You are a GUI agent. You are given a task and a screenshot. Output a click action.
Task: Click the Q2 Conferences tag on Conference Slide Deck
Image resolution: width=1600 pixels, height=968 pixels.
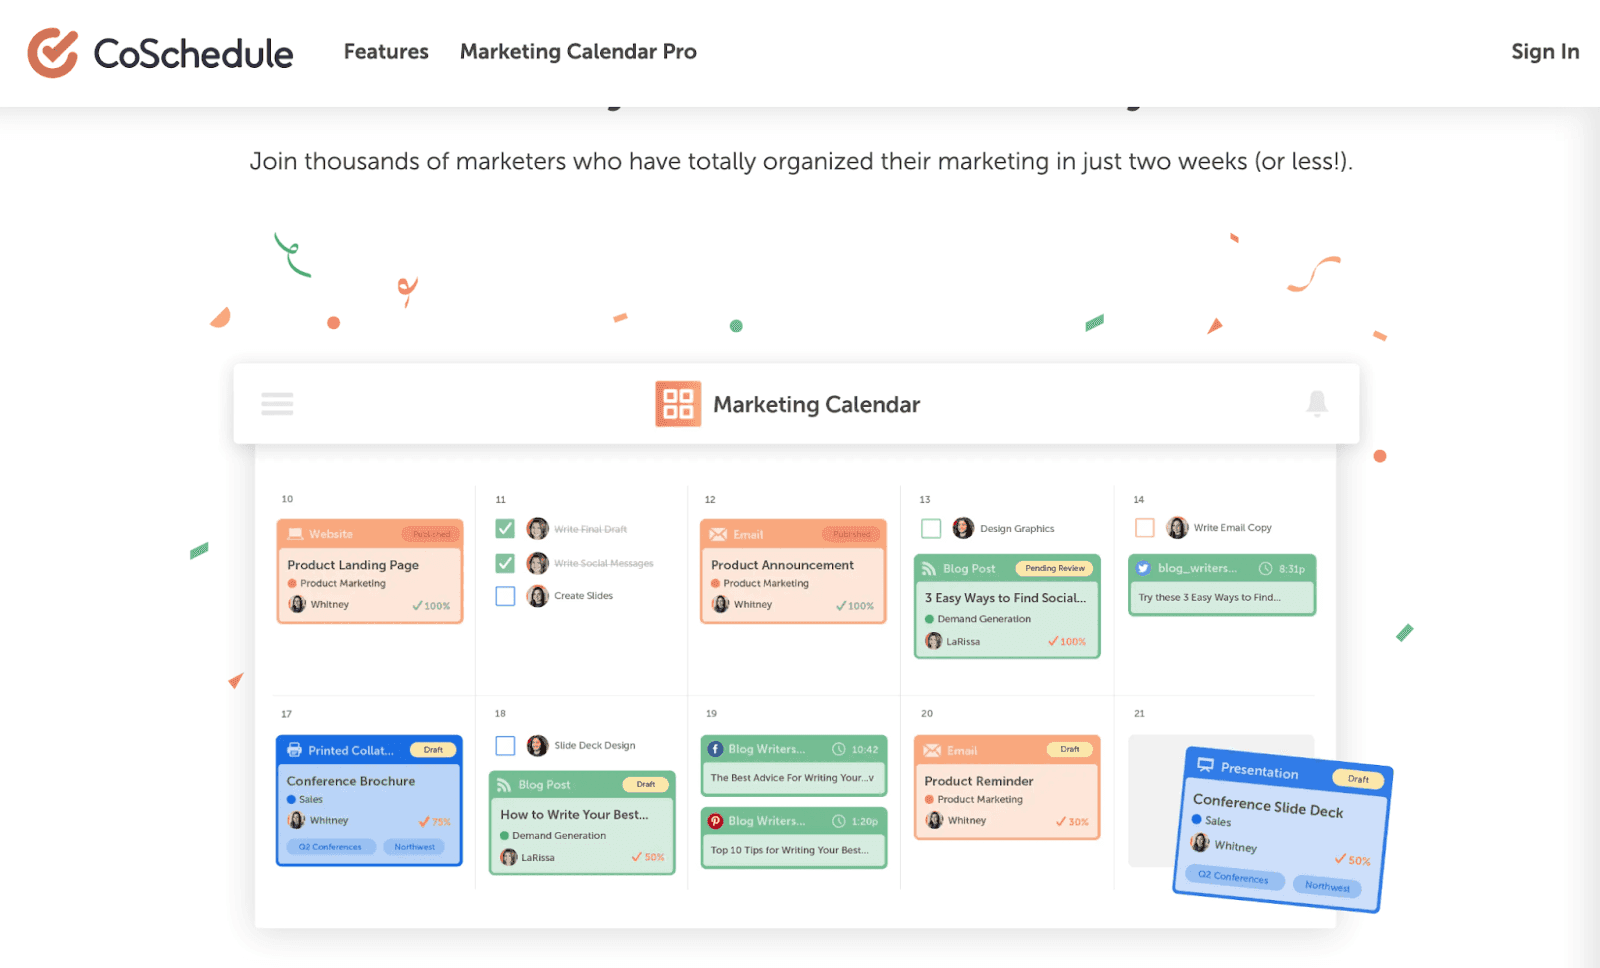click(x=1233, y=877)
